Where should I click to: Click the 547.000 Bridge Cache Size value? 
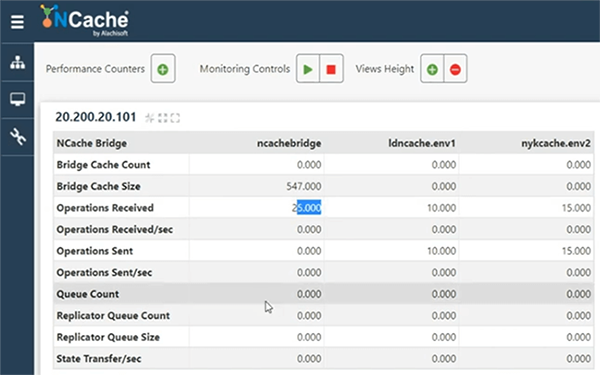click(304, 186)
